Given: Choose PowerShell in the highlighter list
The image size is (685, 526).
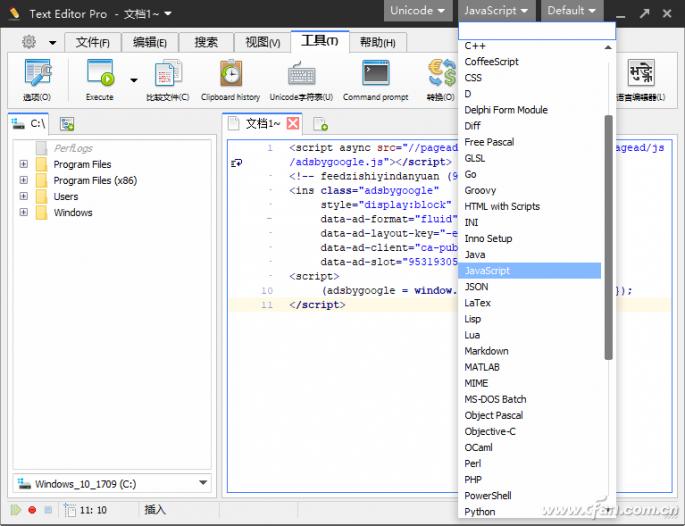Looking at the screenshot, I should coord(487,495).
